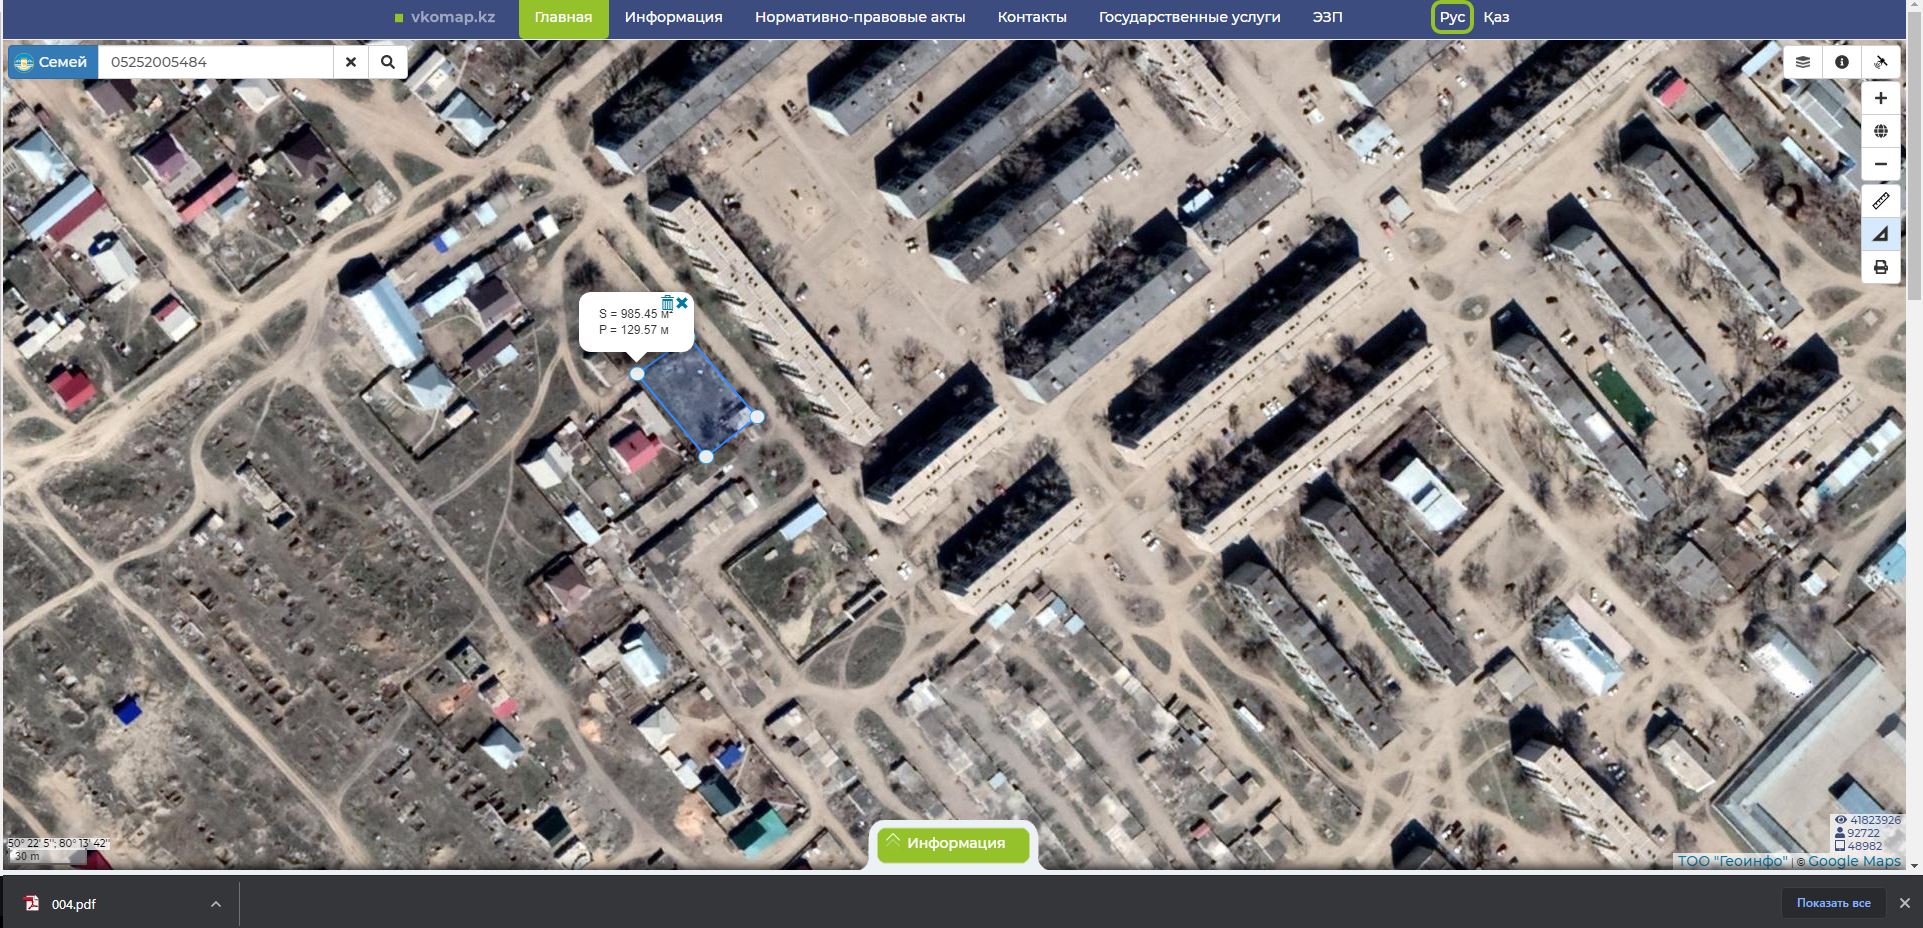Go to the Государственные услуги menu
This screenshot has height=928, width=1923.
click(x=1189, y=17)
